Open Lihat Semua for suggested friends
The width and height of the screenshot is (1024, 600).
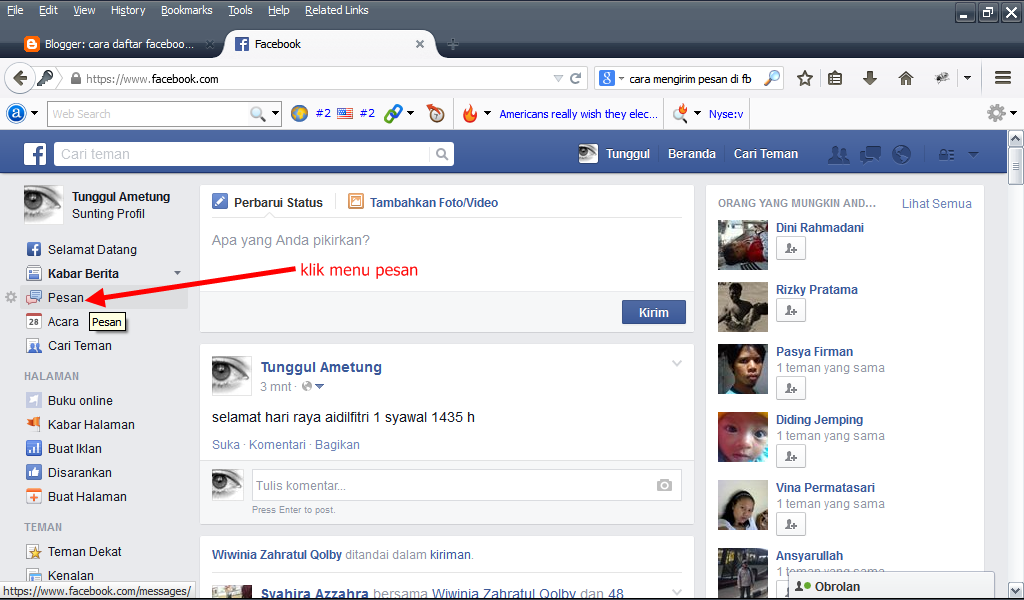point(936,203)
